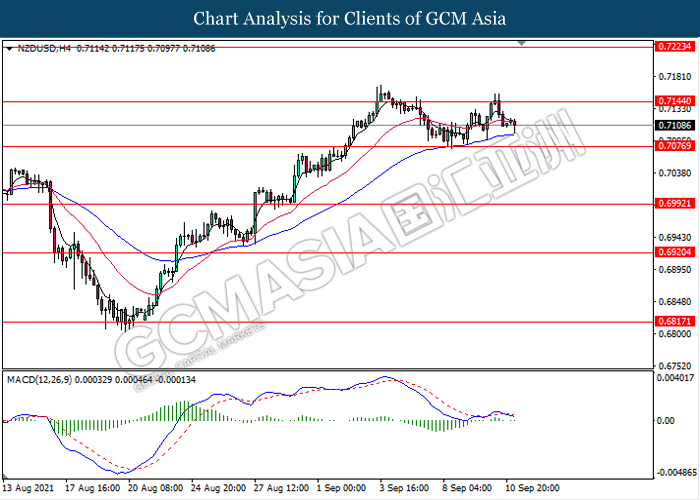Click the 27 Aug 12:00 time label

pyautogui.click(x=281, y=488)
